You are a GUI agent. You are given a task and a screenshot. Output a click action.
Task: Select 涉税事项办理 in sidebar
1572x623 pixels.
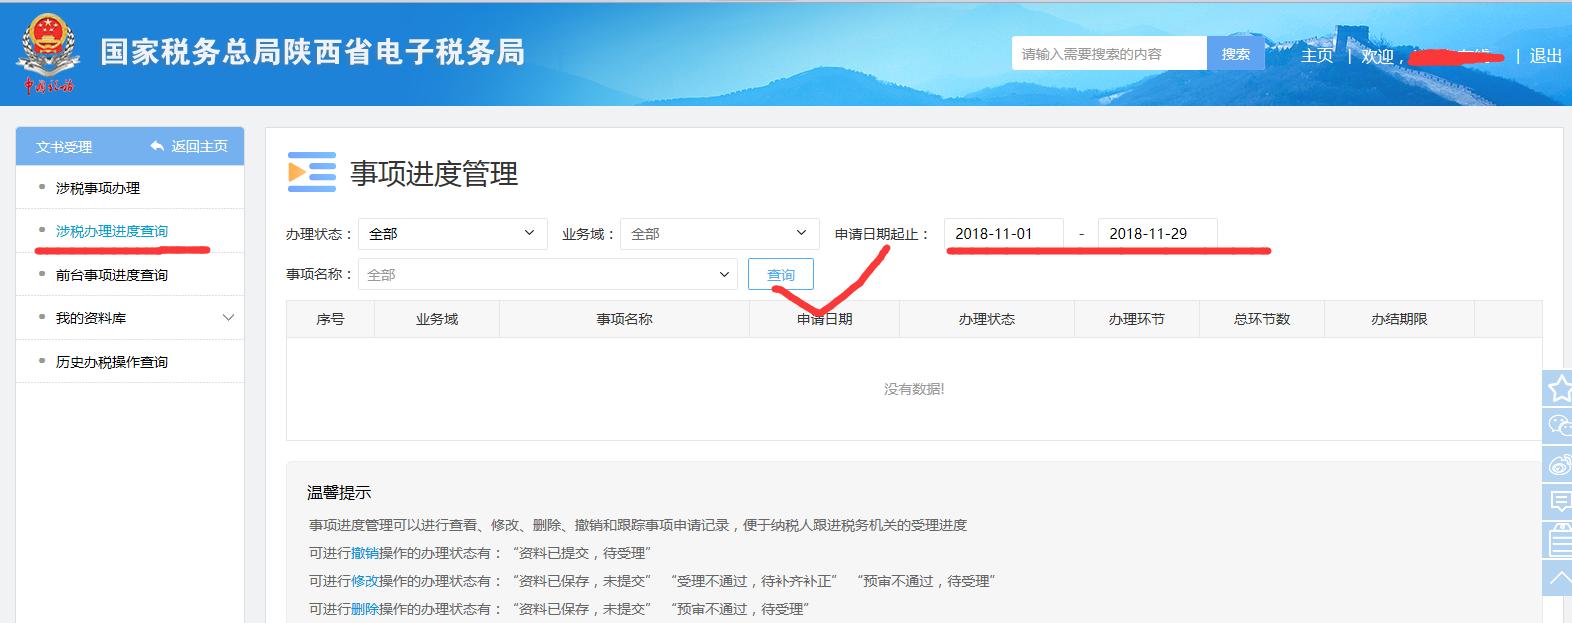(98, 188)
